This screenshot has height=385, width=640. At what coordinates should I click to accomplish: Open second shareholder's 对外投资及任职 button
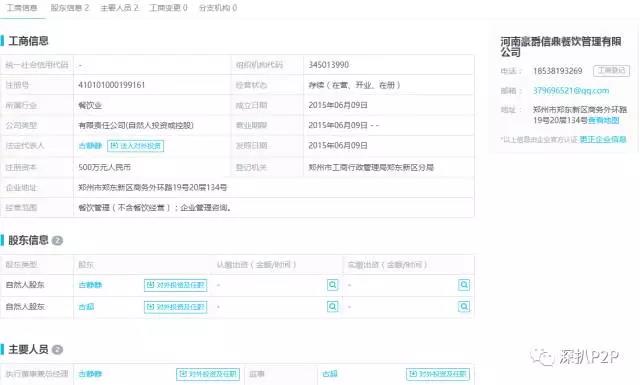(x=176, y=307)
